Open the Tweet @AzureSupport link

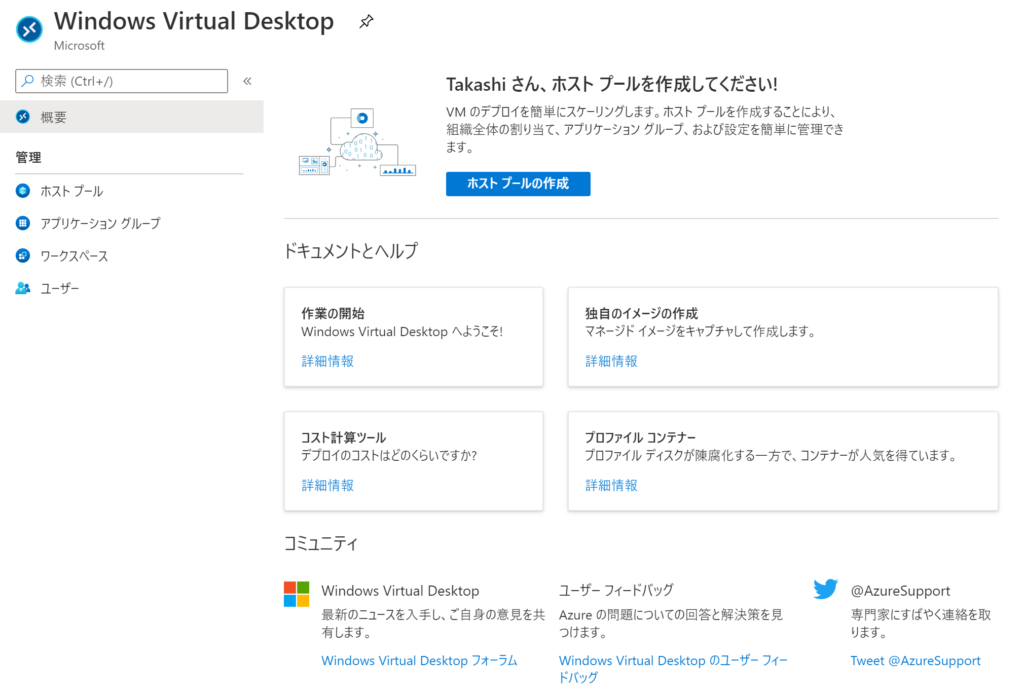(x=916, y=661)
